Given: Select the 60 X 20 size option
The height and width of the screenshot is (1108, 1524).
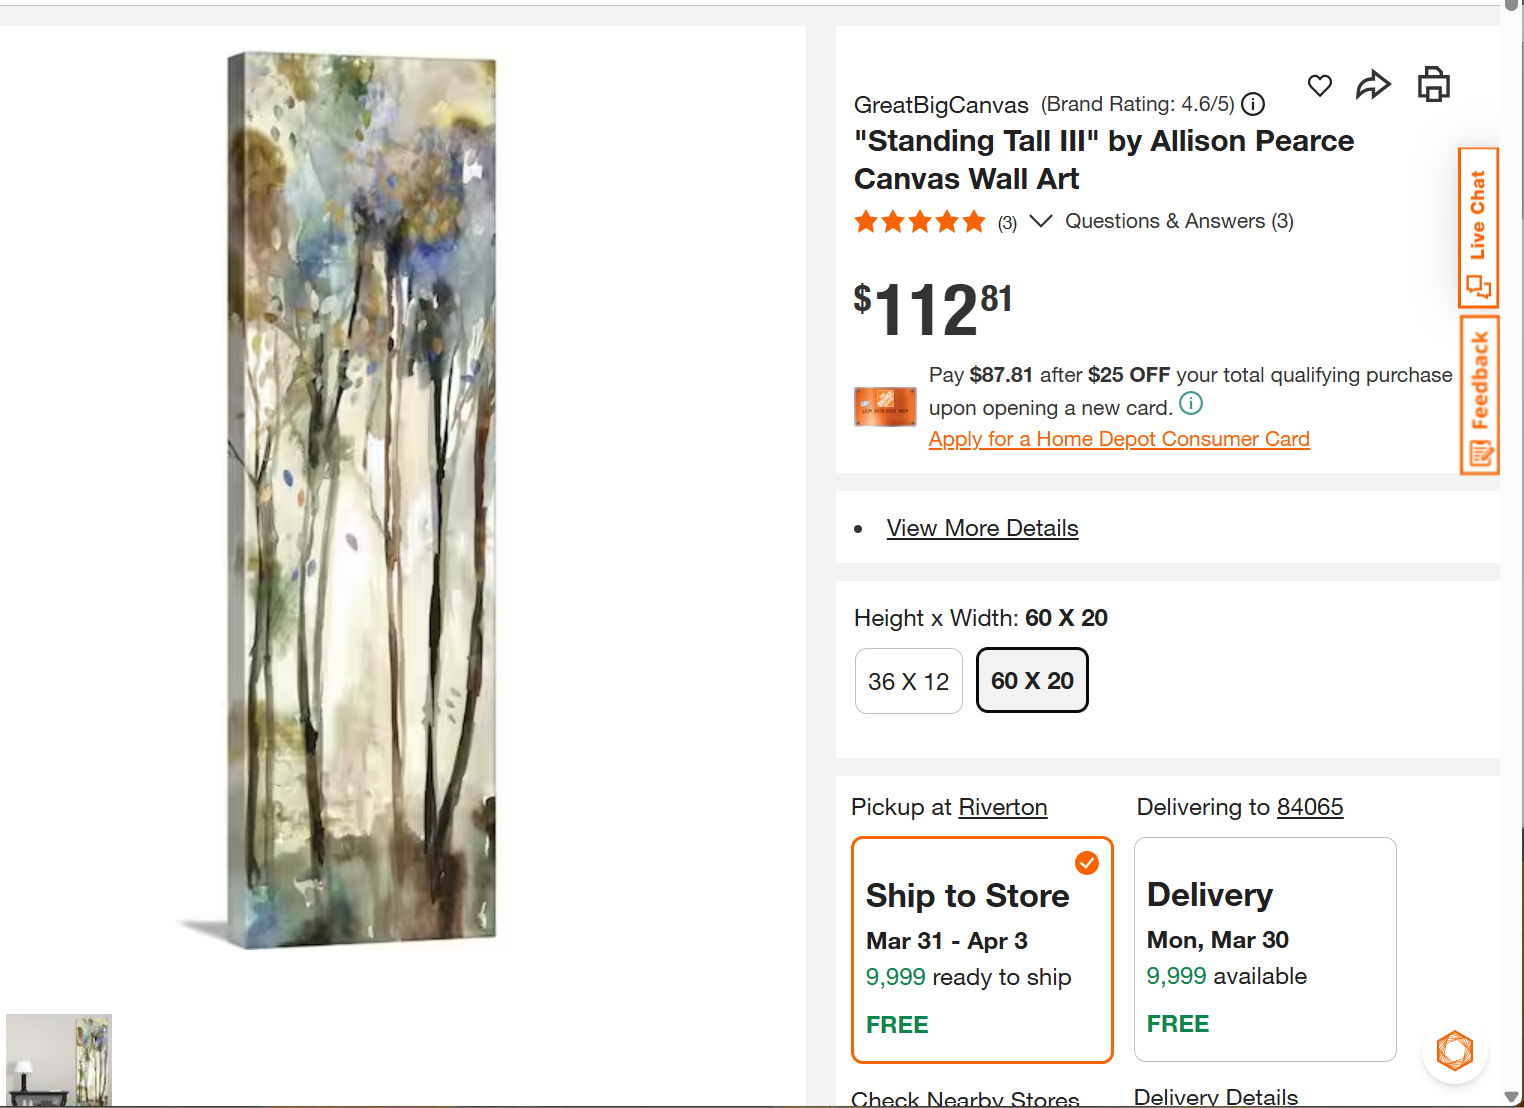Looking at the screenshot, I should (x=1032, y=681).
